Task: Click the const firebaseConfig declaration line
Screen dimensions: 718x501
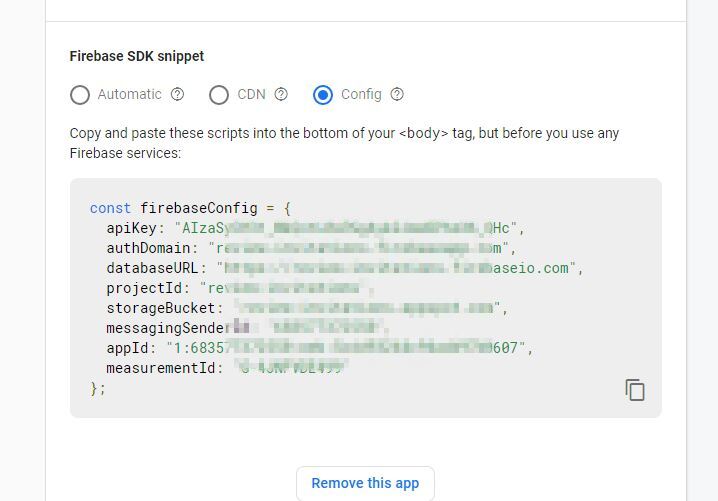Action: (x=190, y=208)
